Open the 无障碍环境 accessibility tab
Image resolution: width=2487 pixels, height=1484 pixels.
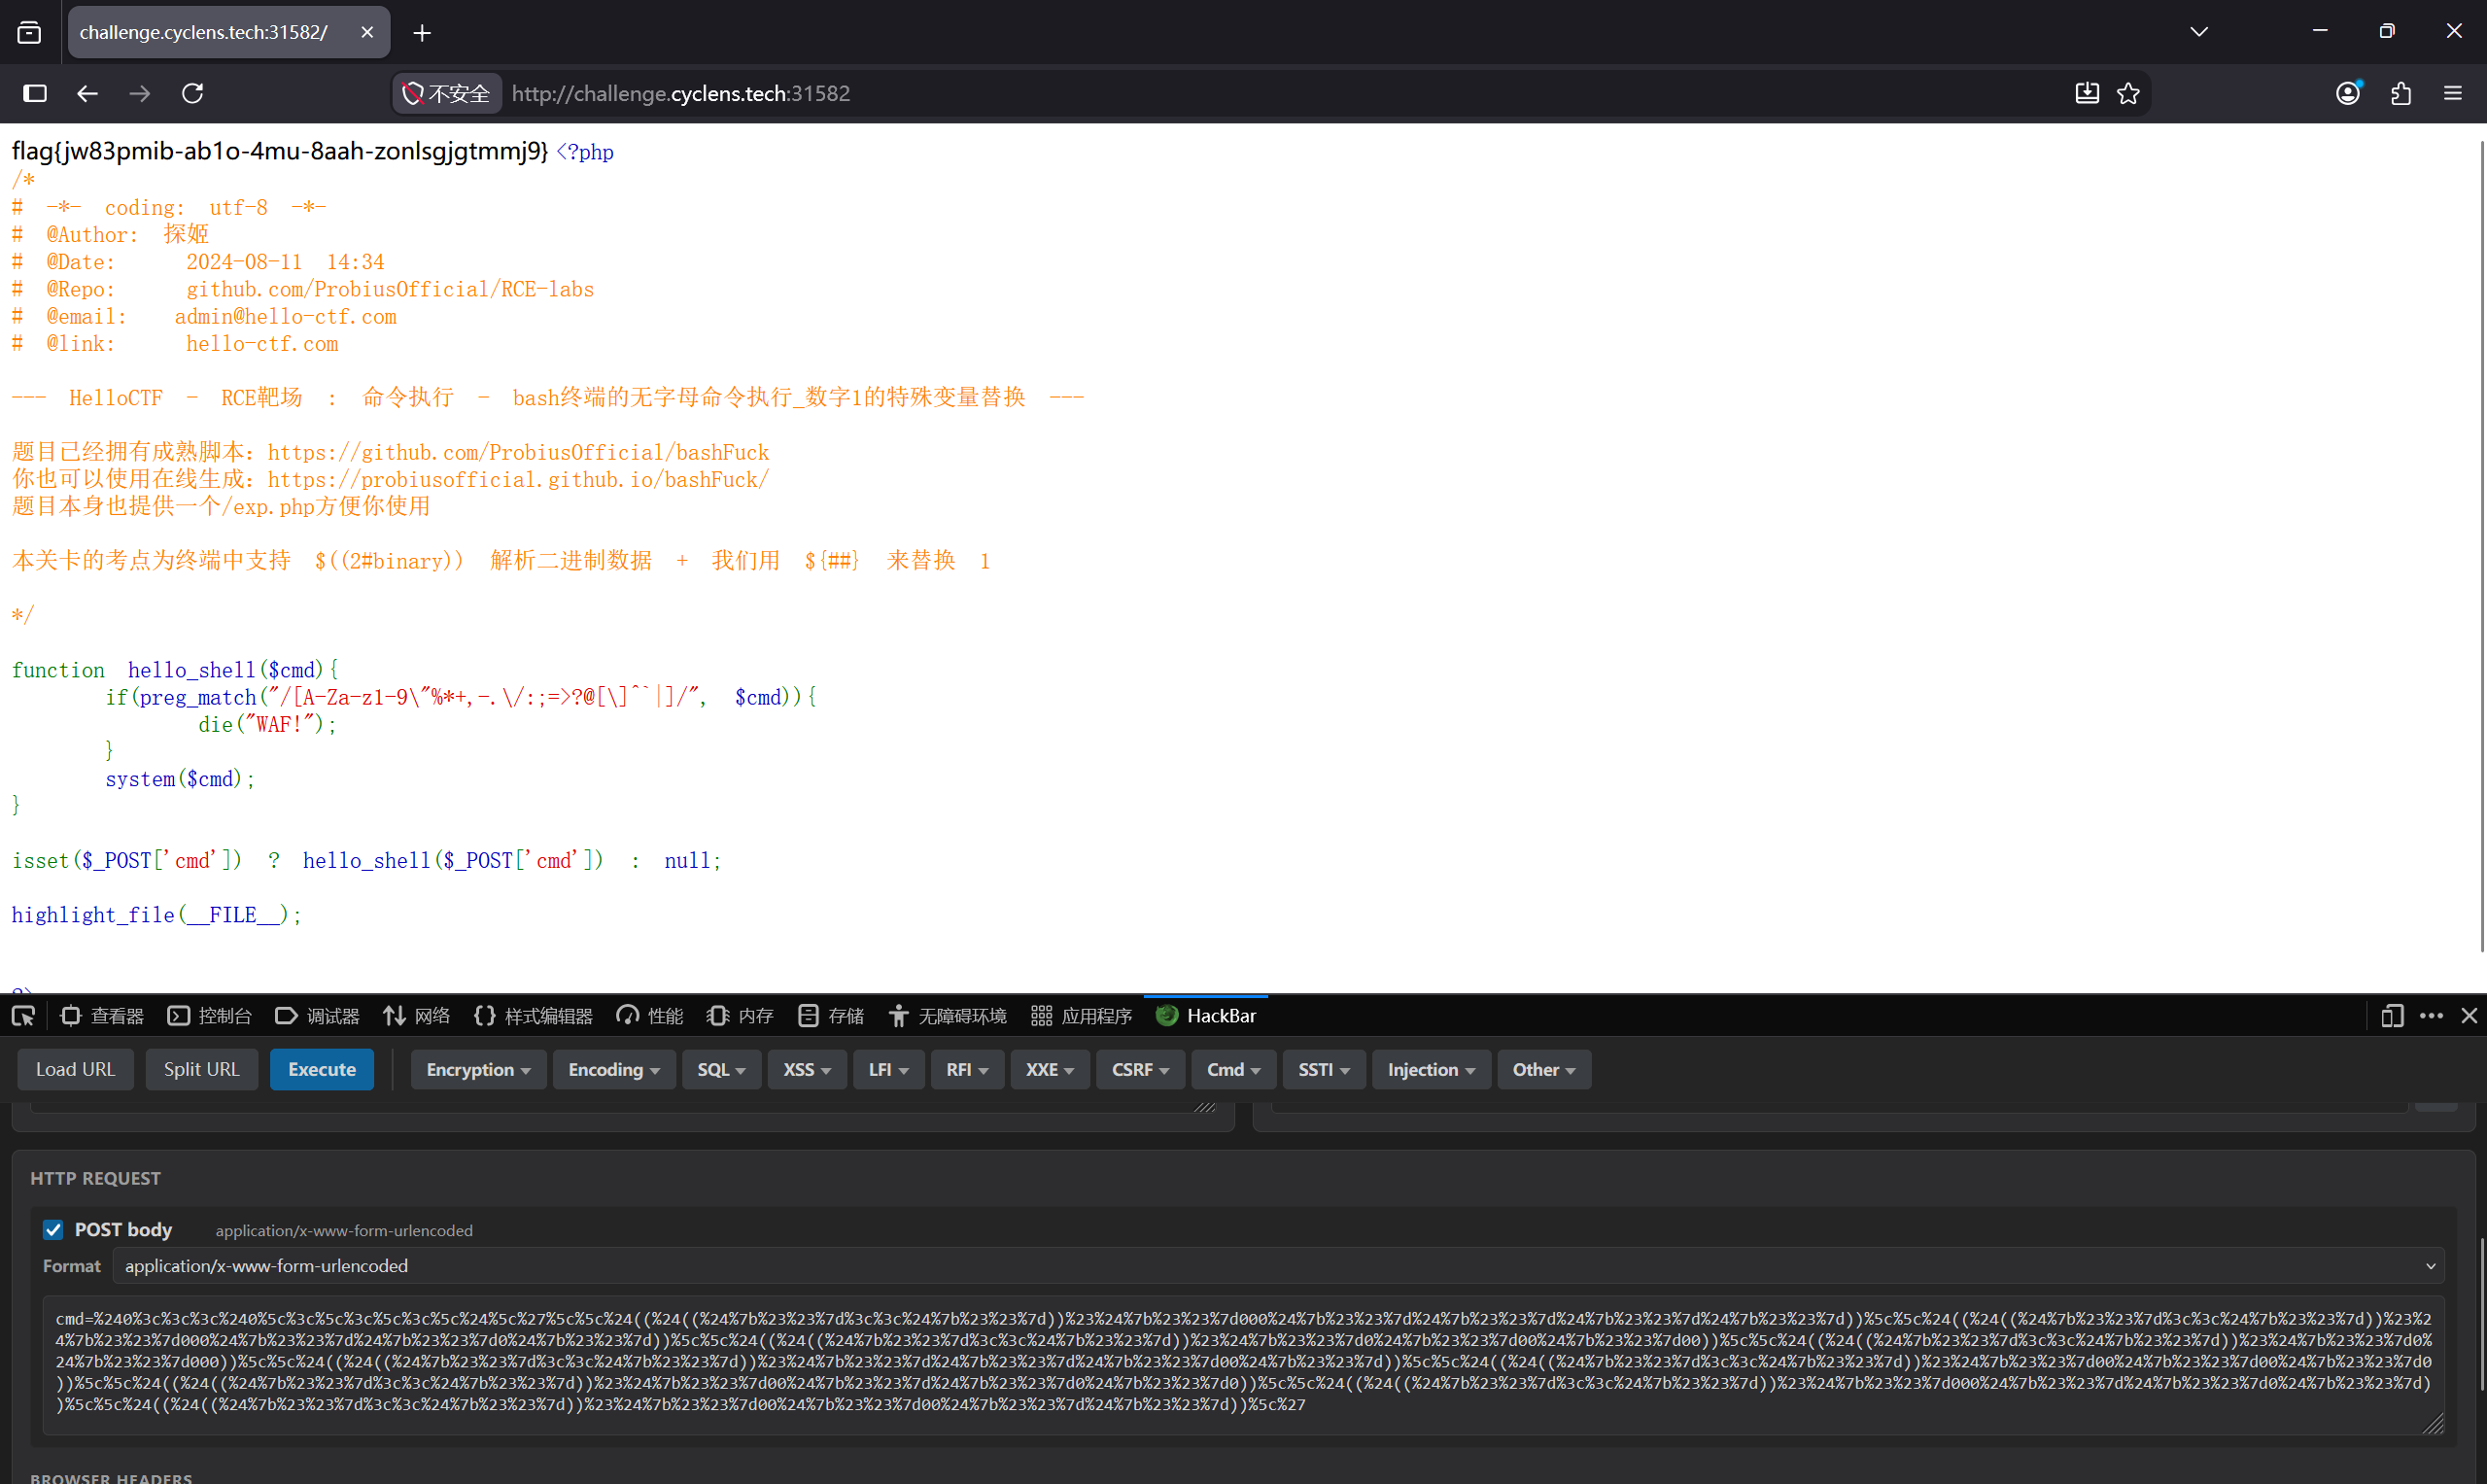(x=947, y=1016)
